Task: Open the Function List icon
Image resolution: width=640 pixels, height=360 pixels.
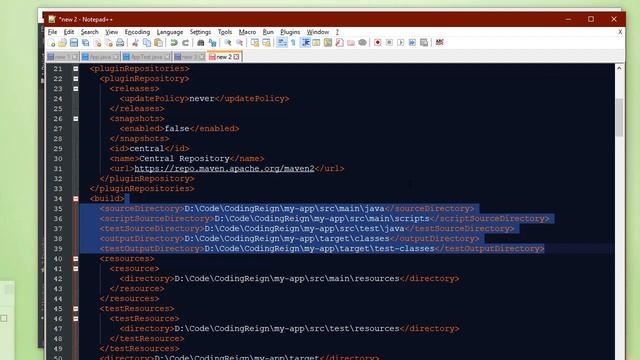Action: [x=339, y=43]
